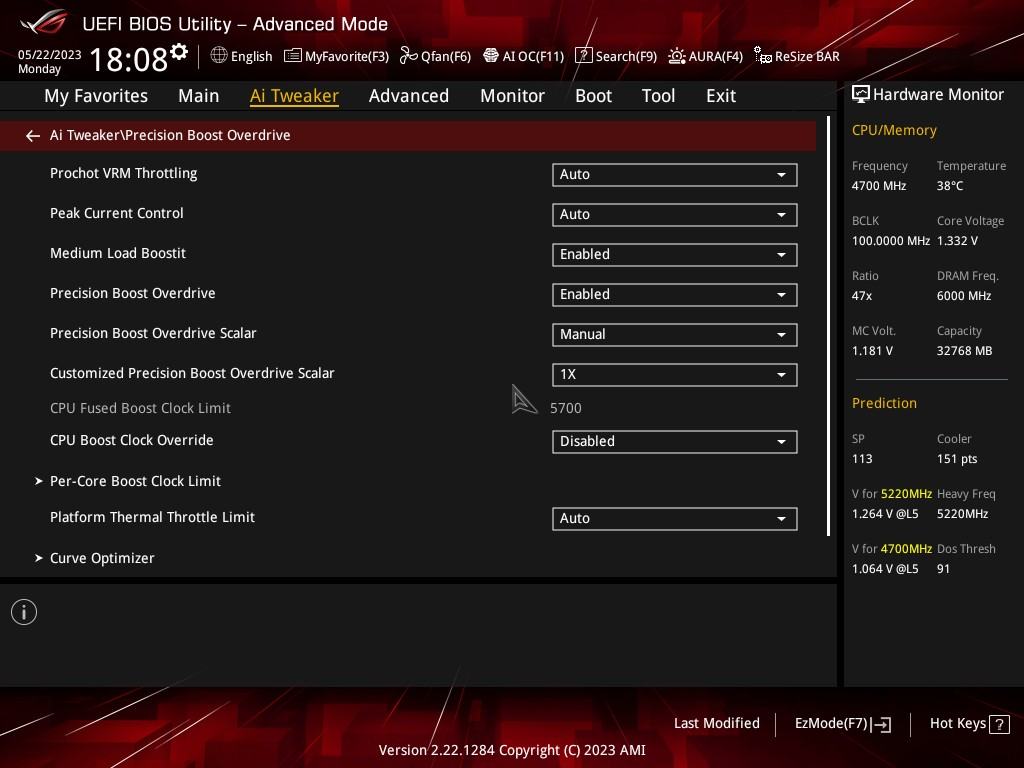Screen dimensions: 1024x768
Task: Click the EzMode exit arrow icon
Action: (882, 724)
